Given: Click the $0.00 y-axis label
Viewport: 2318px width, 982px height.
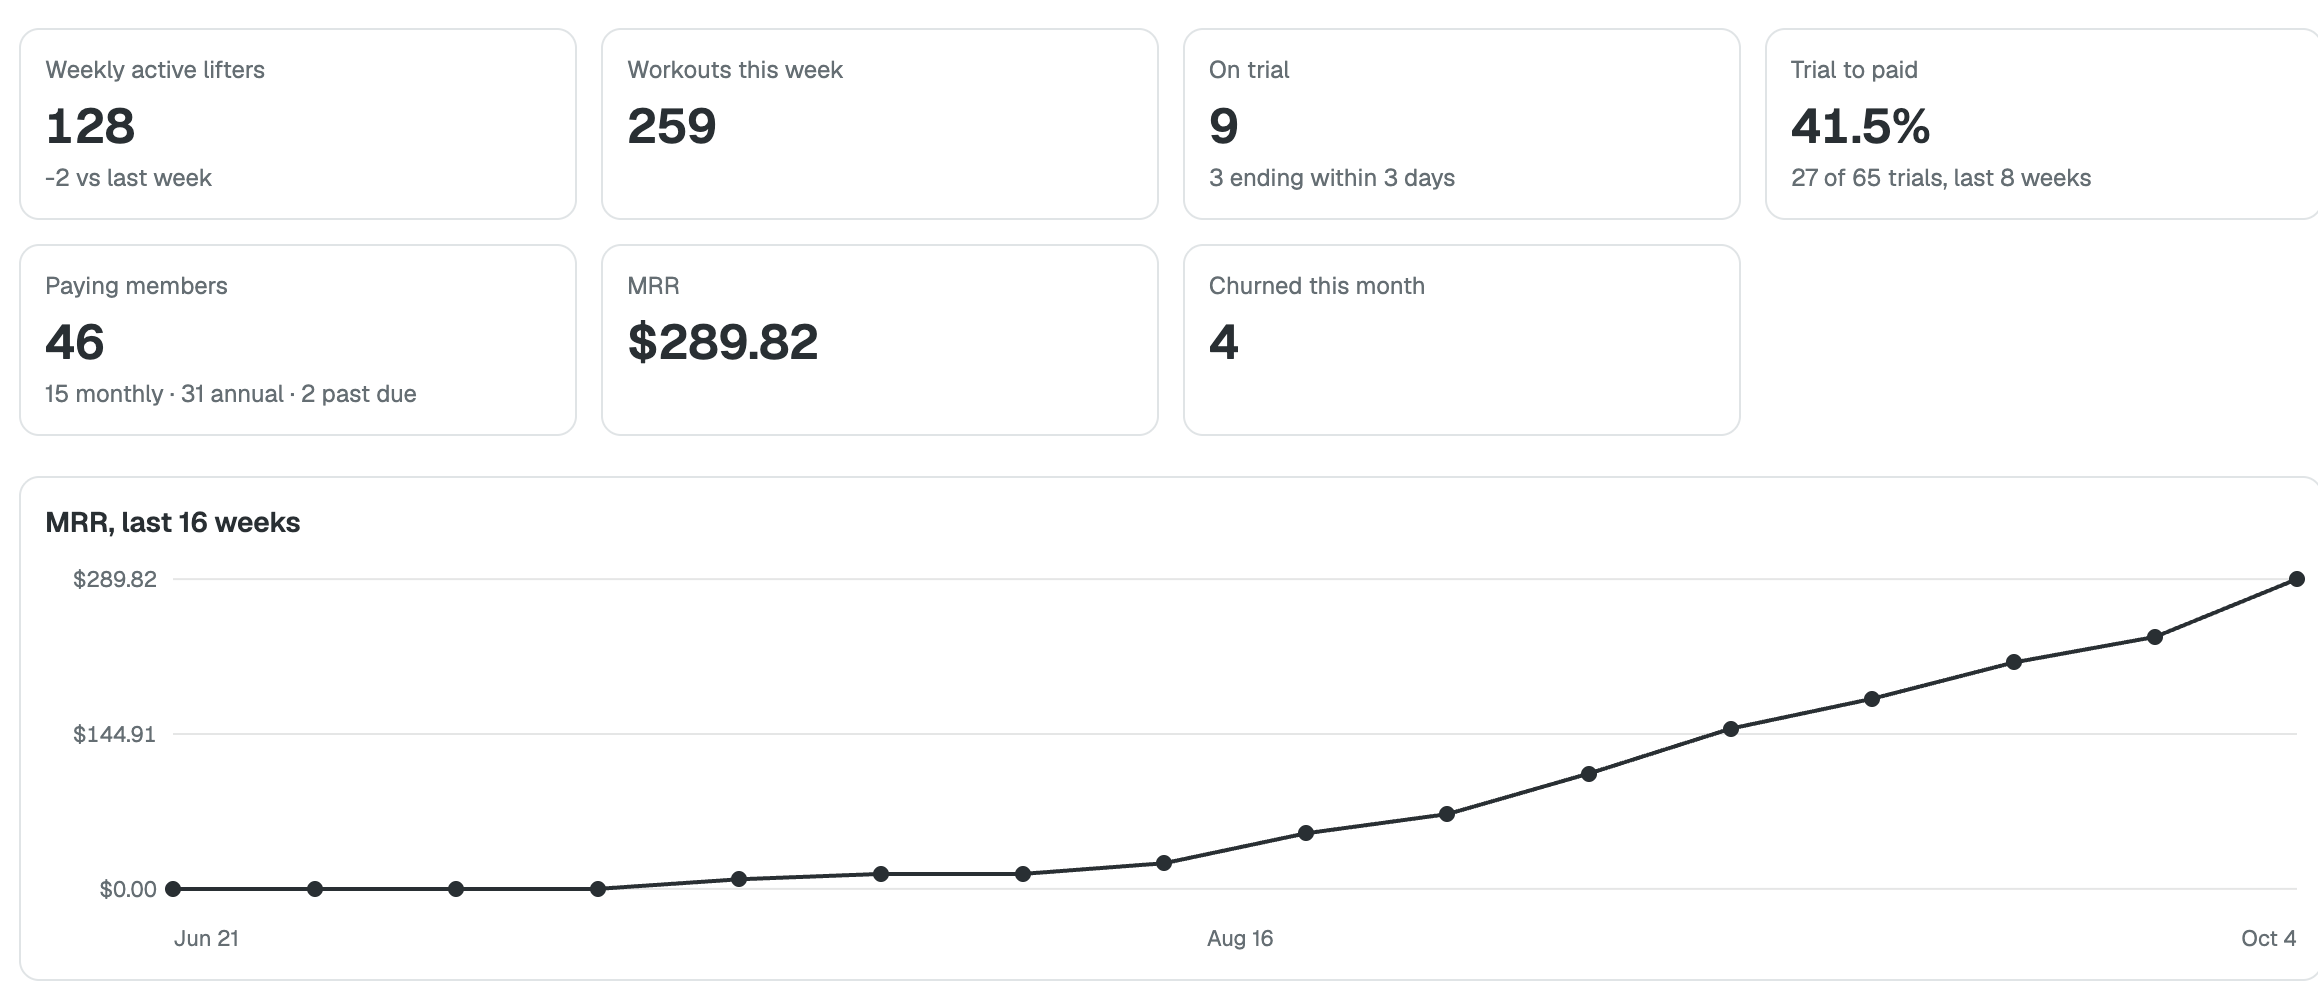Looking at the screenshot, I should click(x=128, y=889).
